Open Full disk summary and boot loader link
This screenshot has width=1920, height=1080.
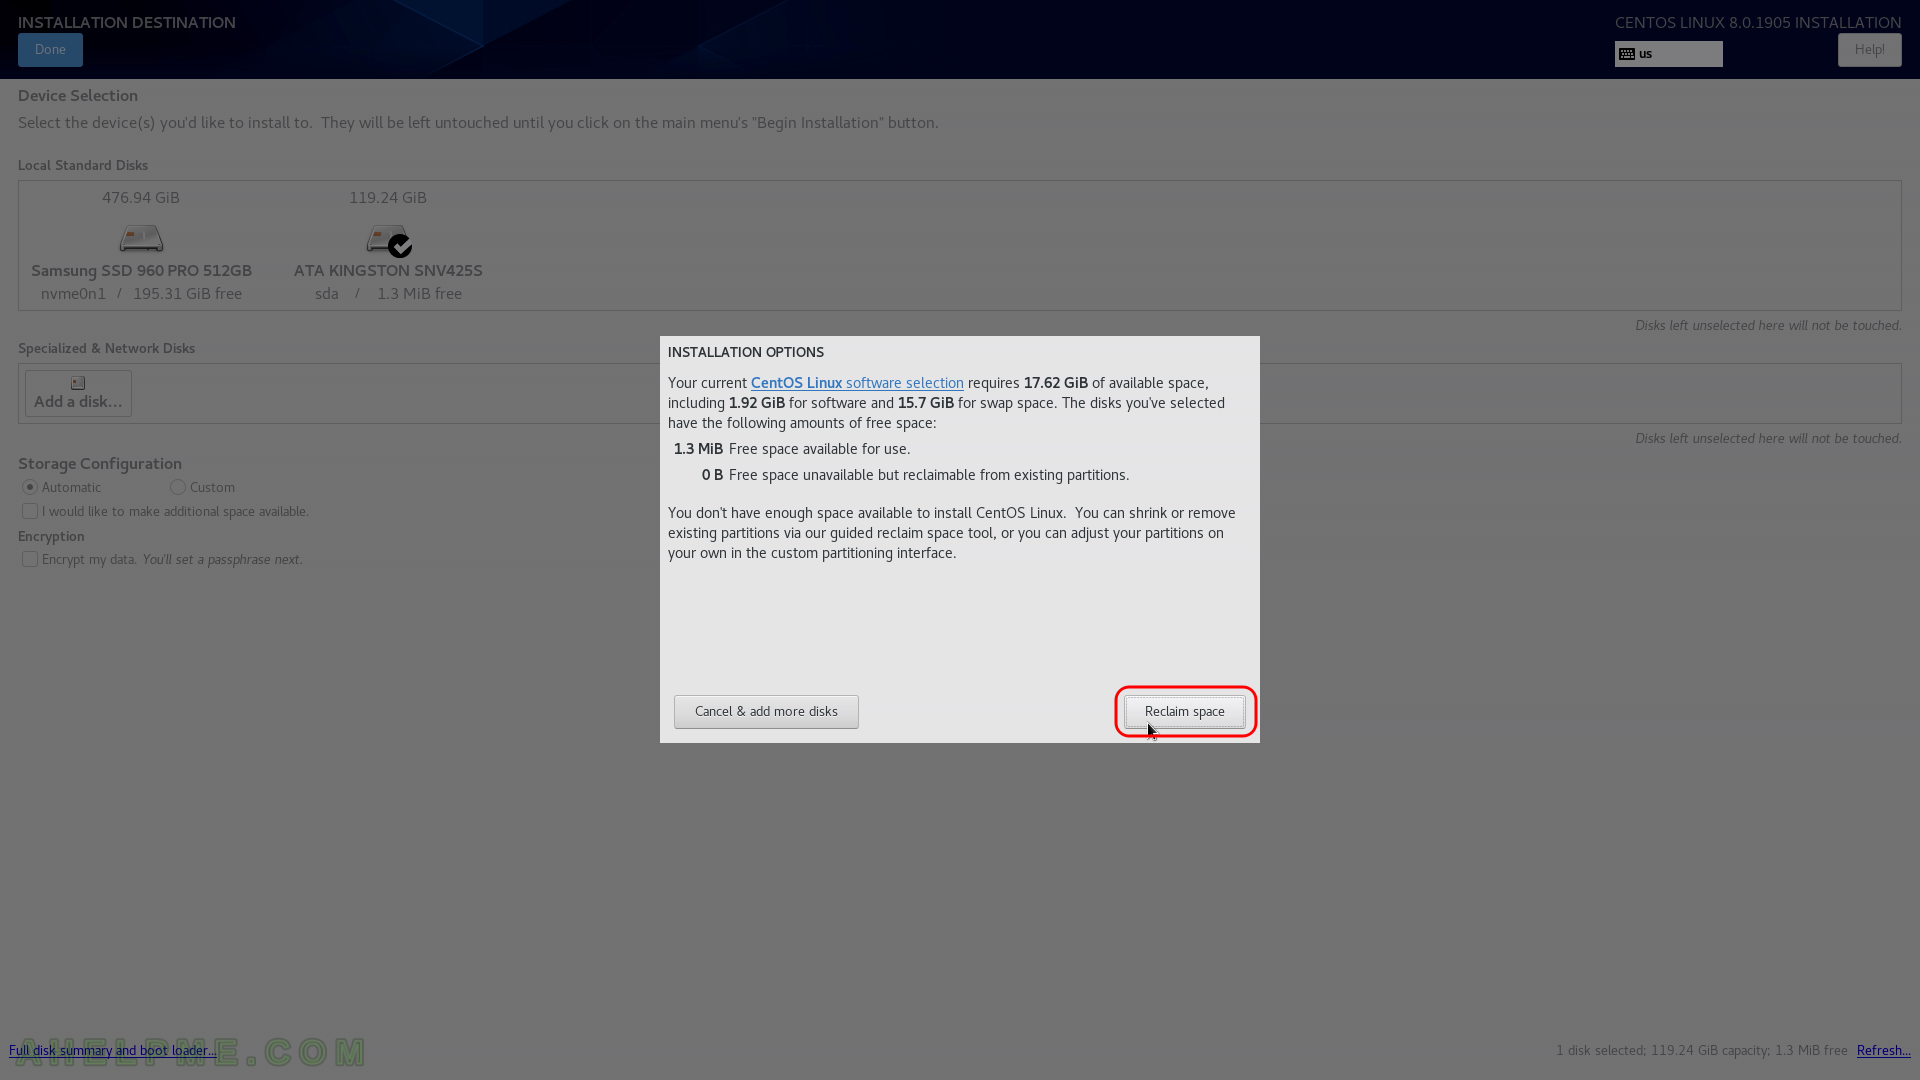tap(112, 1050)
